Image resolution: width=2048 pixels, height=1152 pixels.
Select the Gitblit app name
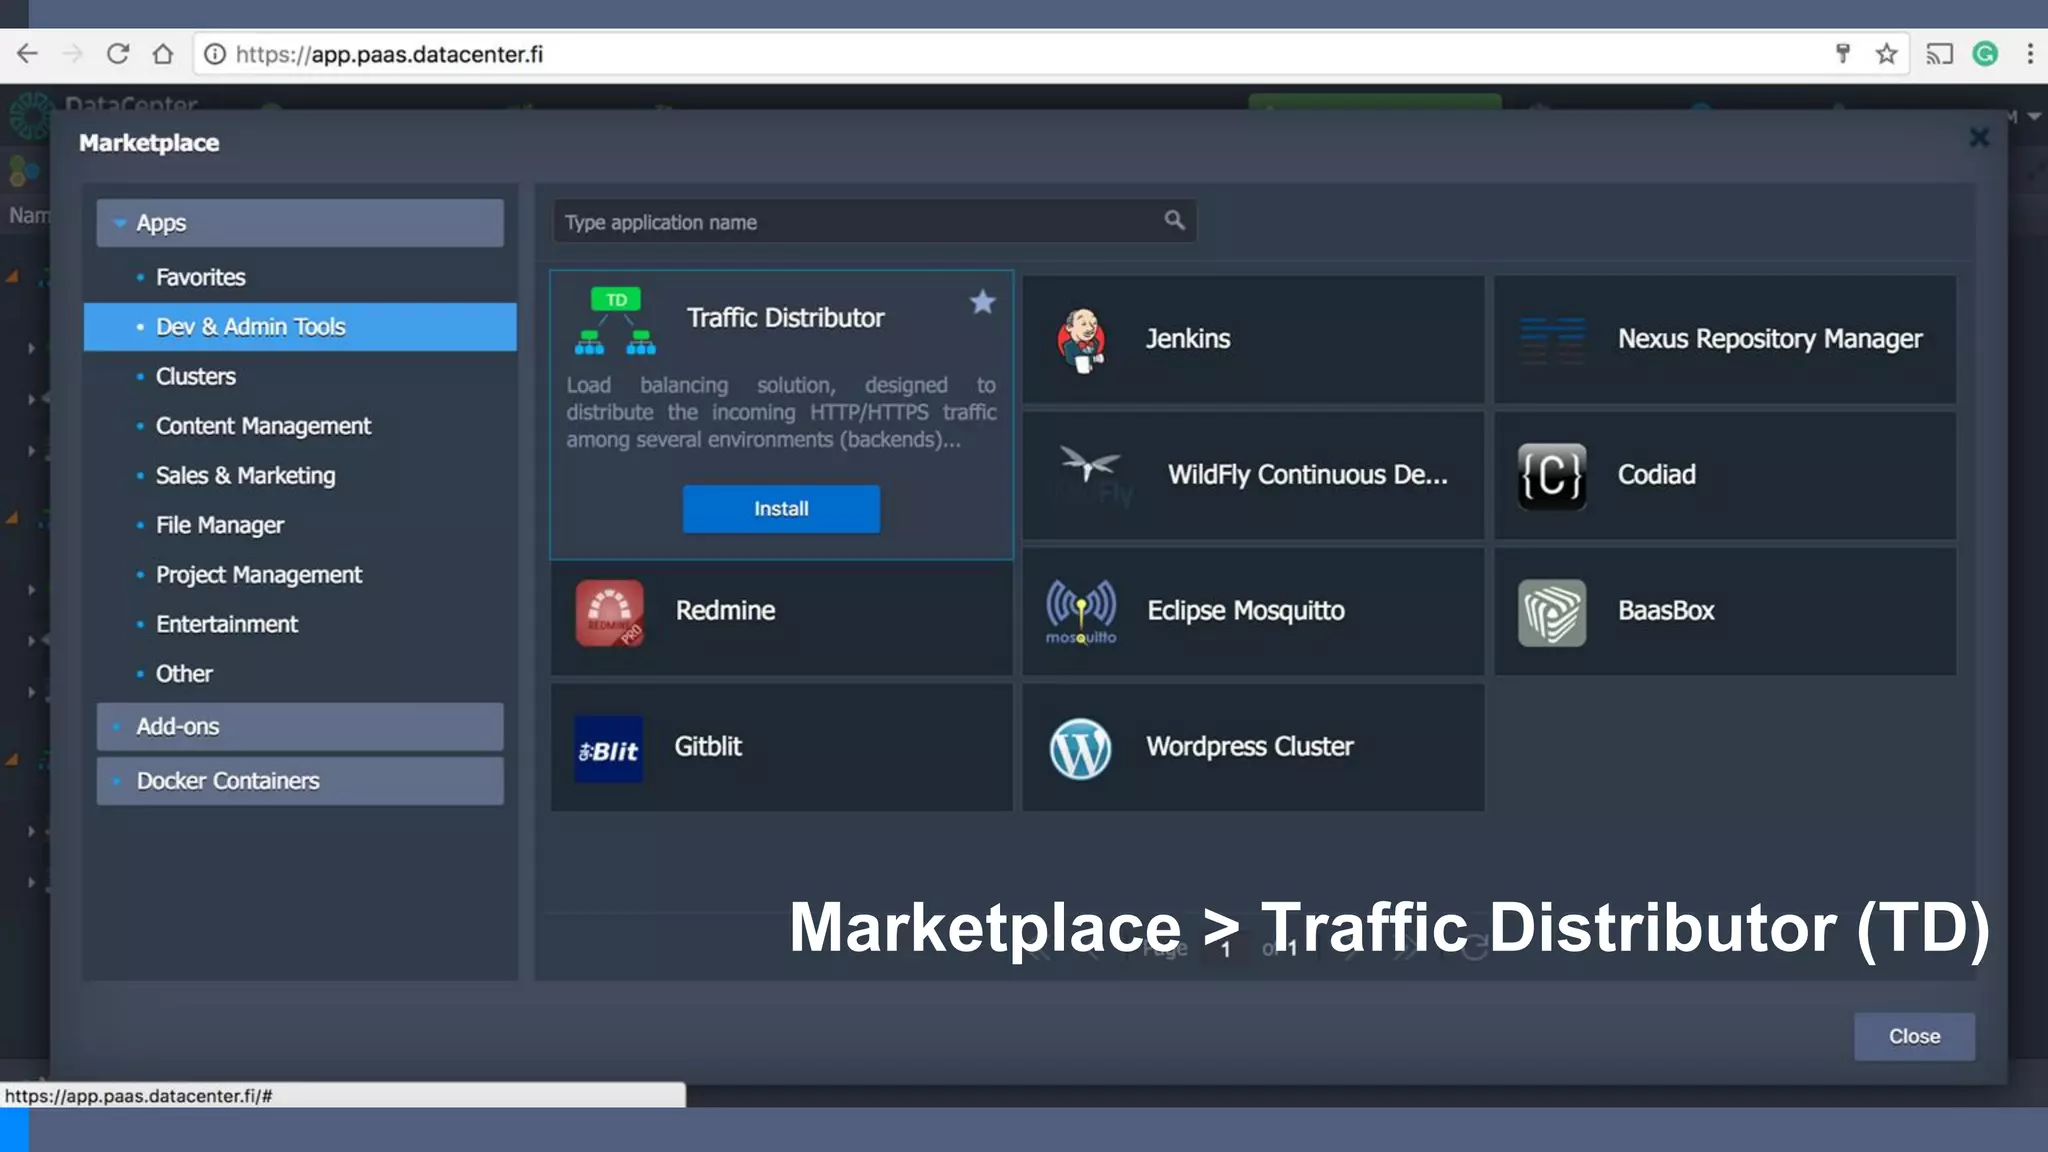(x=708, y=747)
